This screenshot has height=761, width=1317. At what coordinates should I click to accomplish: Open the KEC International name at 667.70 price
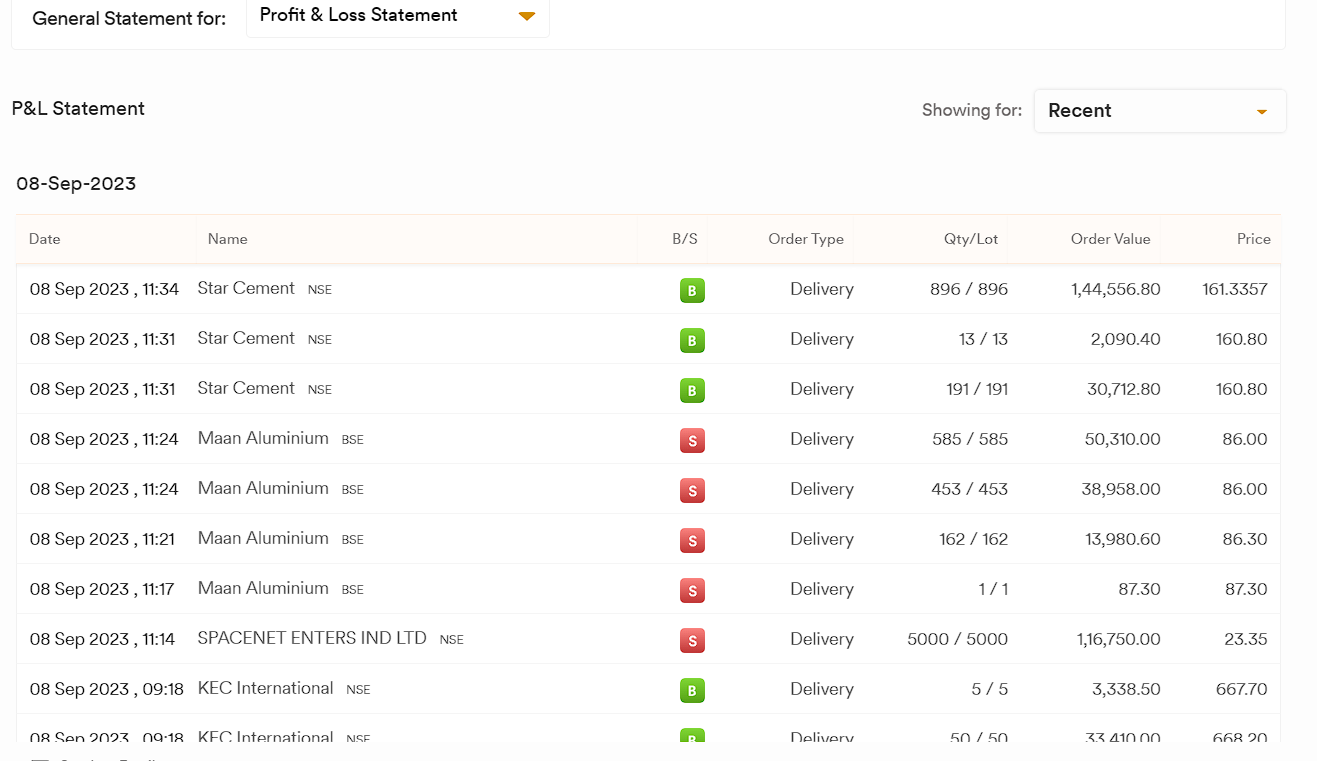265,688
